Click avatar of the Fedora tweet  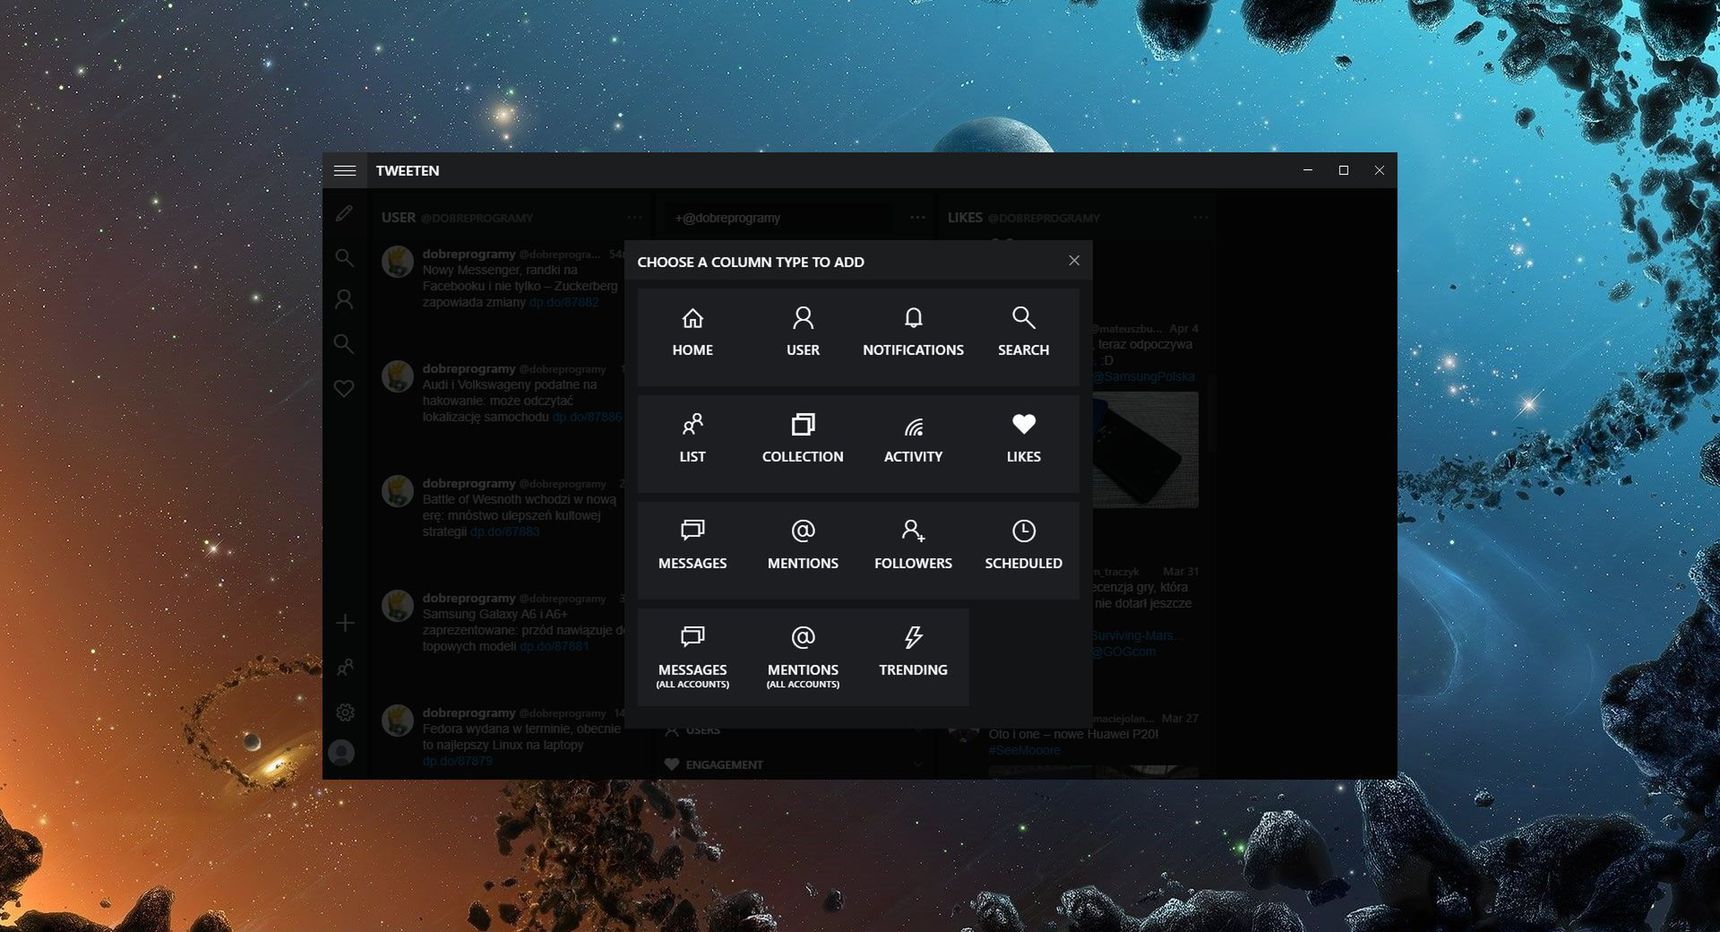398,720
